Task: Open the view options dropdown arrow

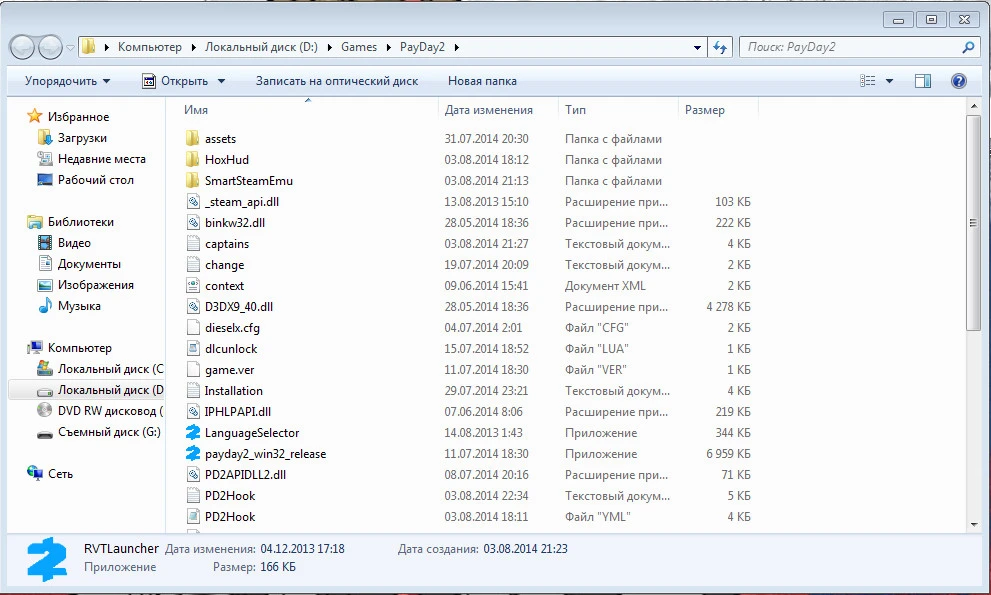Action: pyautogui.click(x=889, y=81)
